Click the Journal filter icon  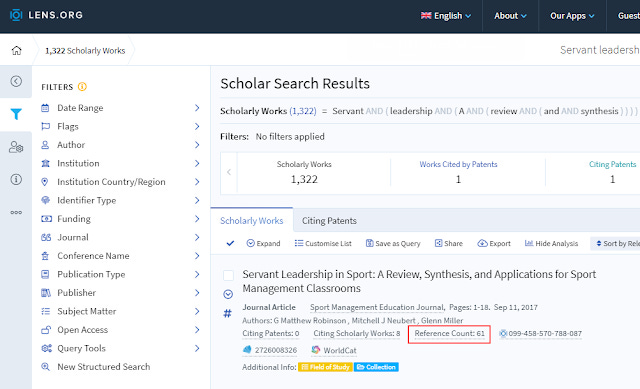46,237
